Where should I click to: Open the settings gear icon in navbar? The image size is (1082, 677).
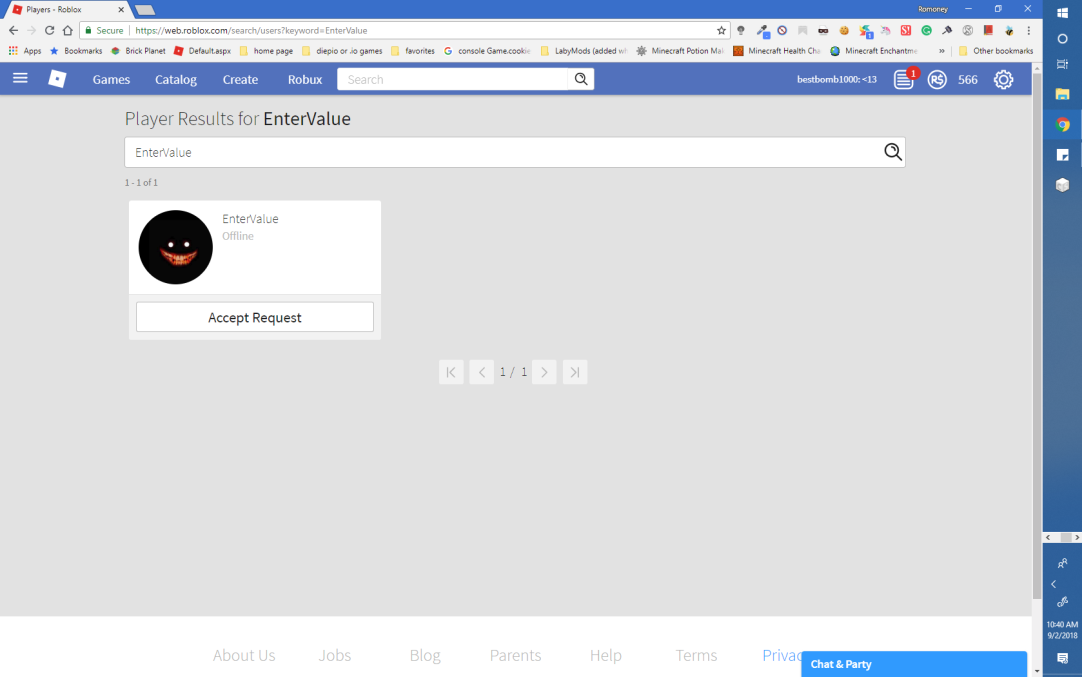[1003, 79]
